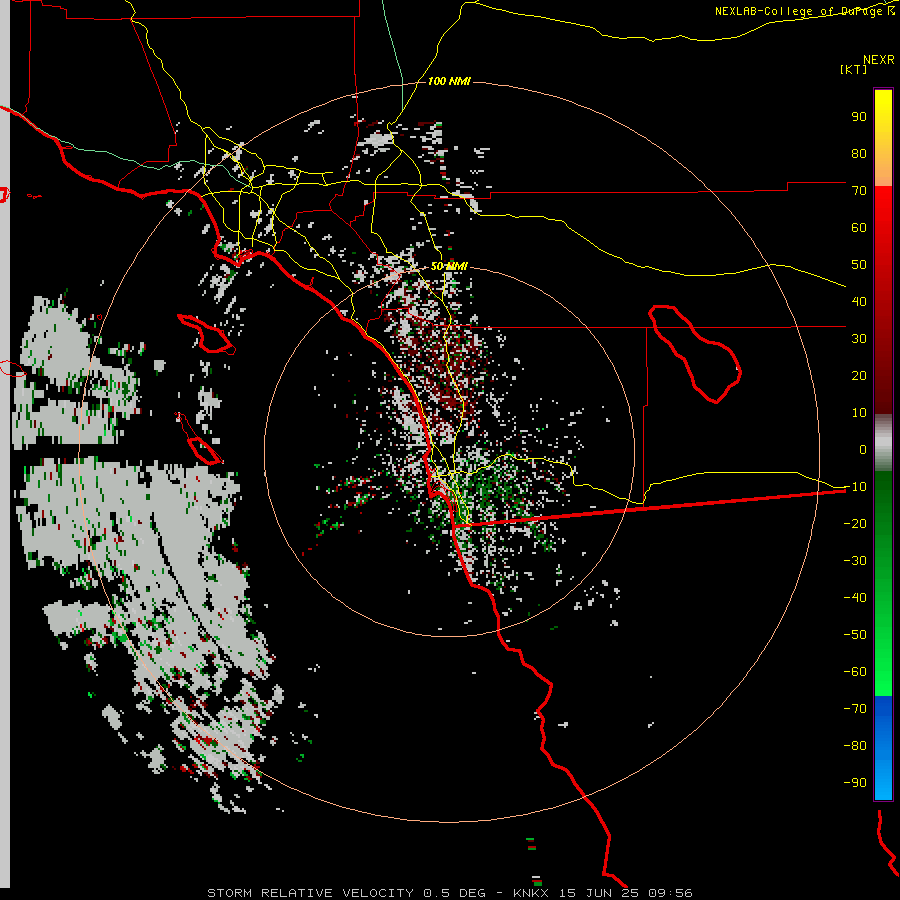Image resolution: width=900 pixels, height=900 pixels.
Task: Select the -40 knot scale label
Action: (855, 598)
